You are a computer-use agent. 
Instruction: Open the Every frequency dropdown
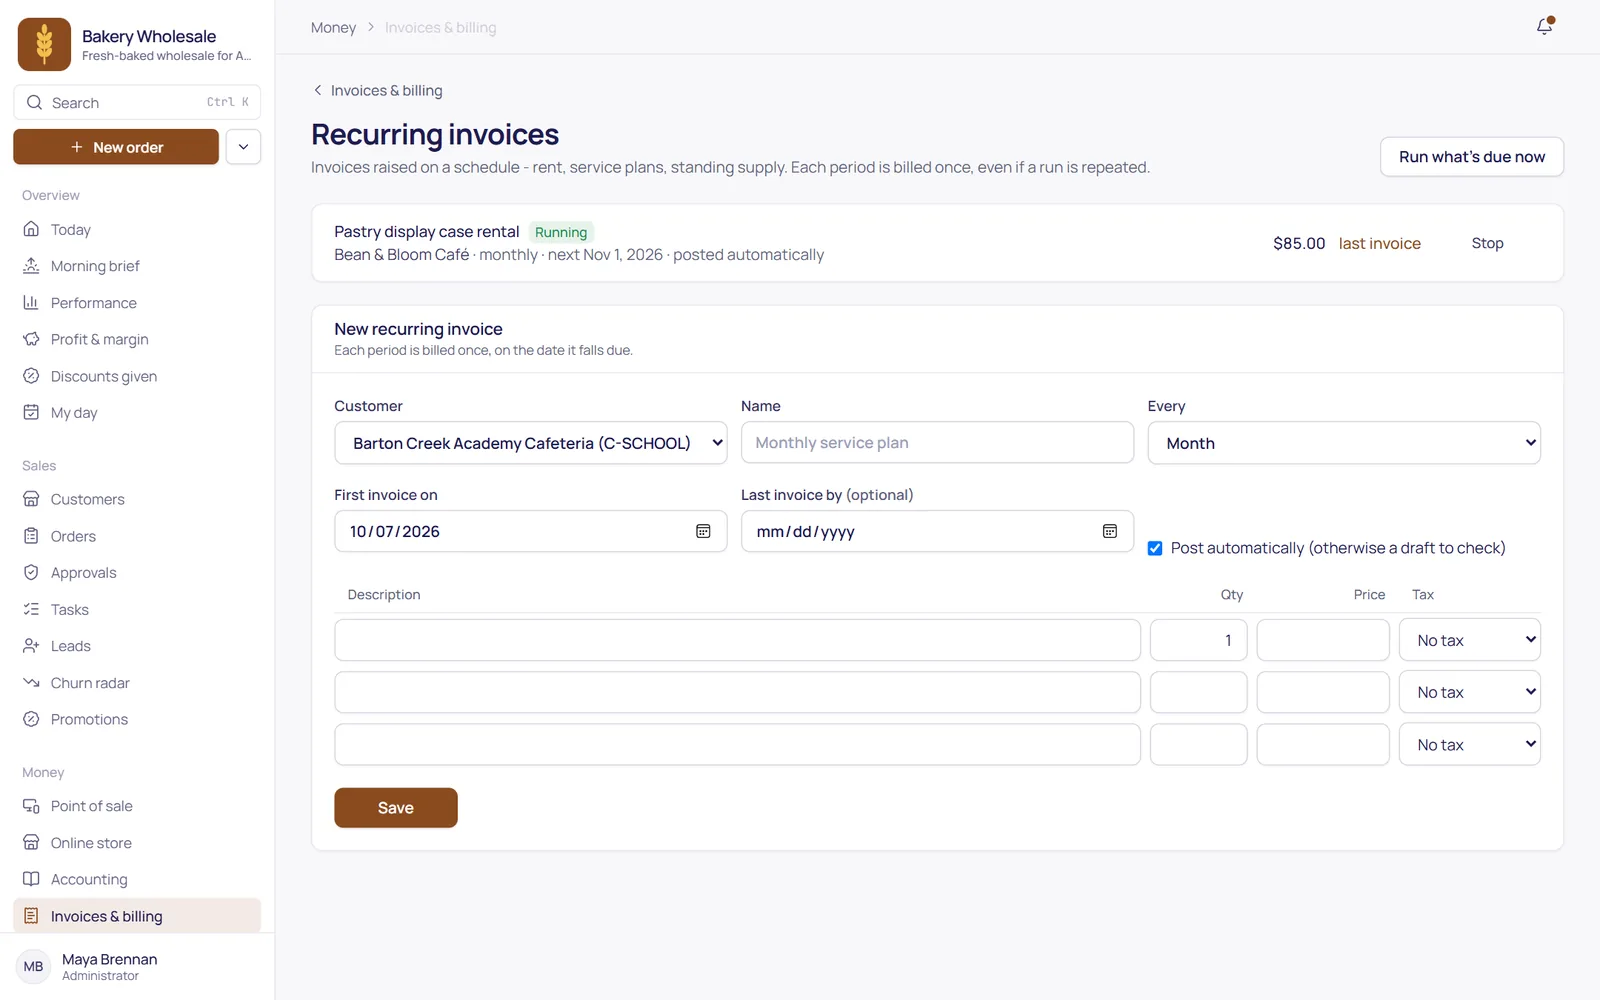1344,443
